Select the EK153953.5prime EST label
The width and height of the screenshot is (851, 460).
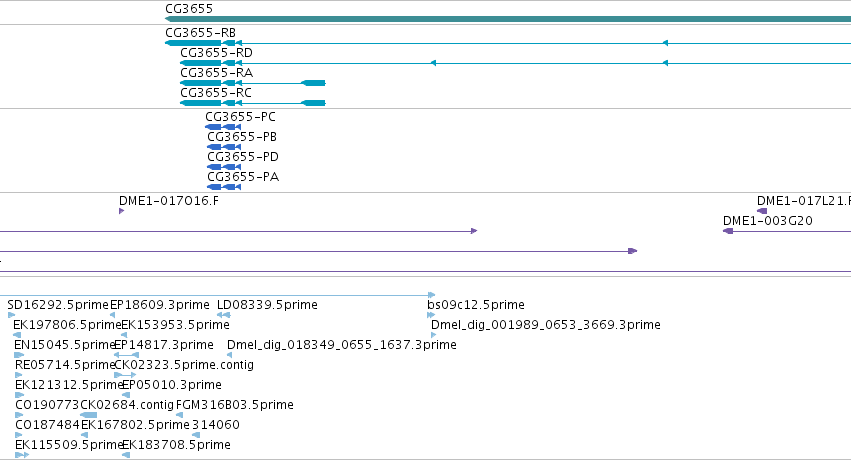tap(175, 325)
